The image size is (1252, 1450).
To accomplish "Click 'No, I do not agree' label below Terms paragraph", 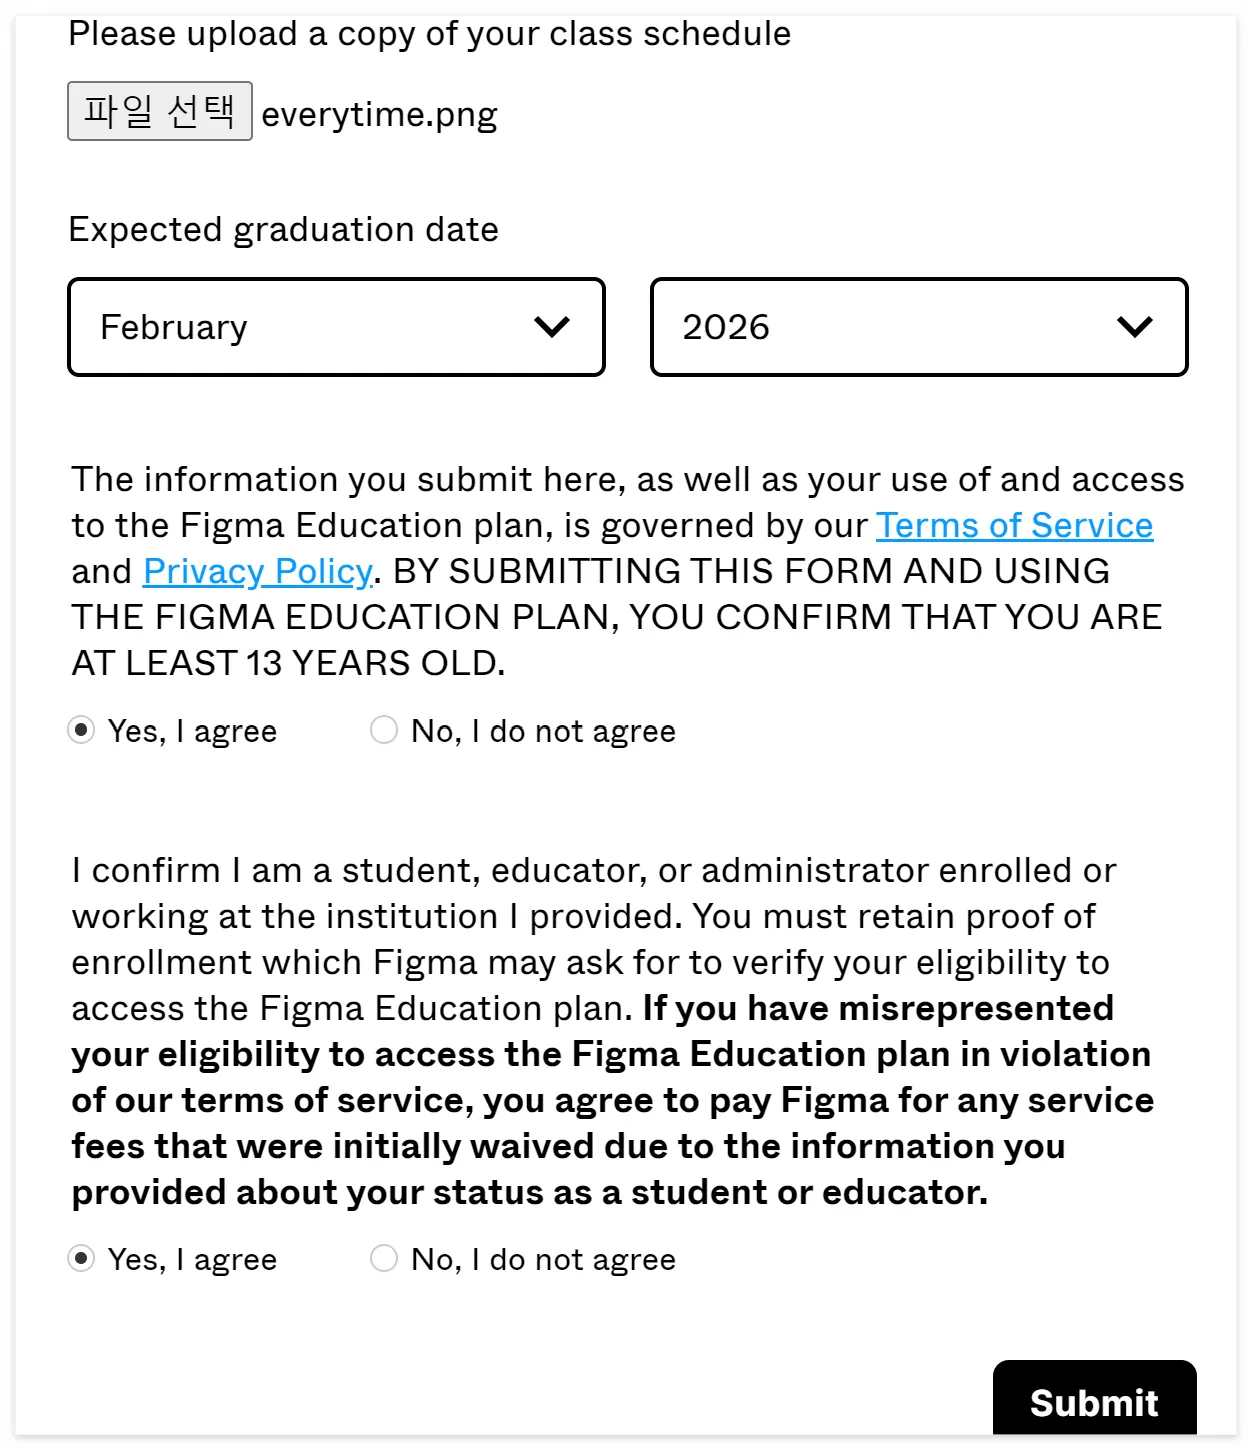I will coord(543,731).
